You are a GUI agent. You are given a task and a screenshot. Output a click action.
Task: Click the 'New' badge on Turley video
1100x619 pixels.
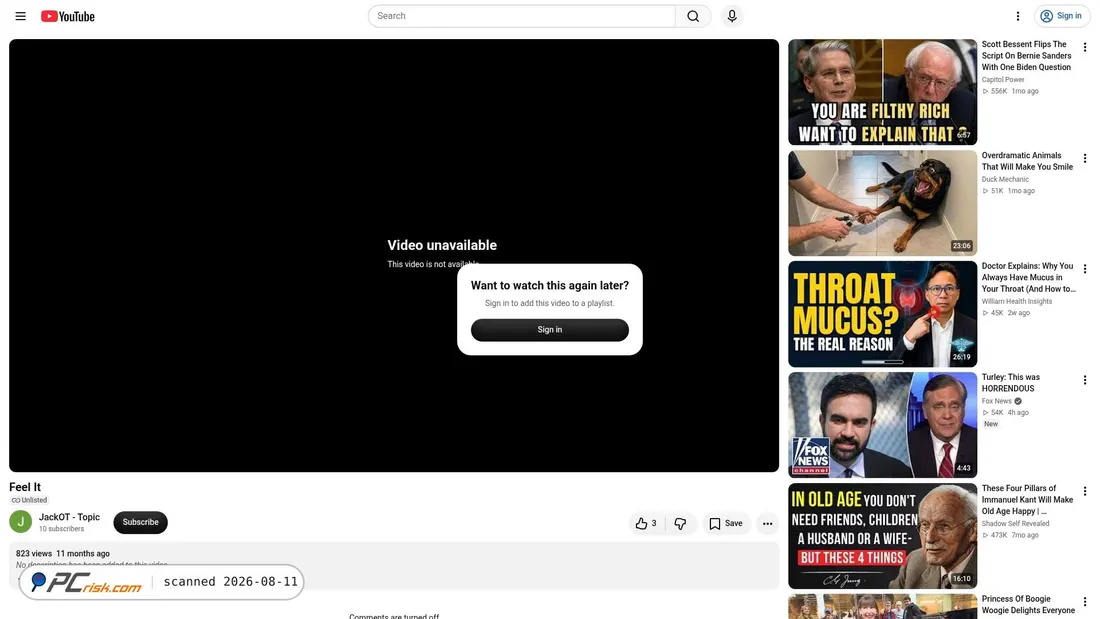coord(991,424)
